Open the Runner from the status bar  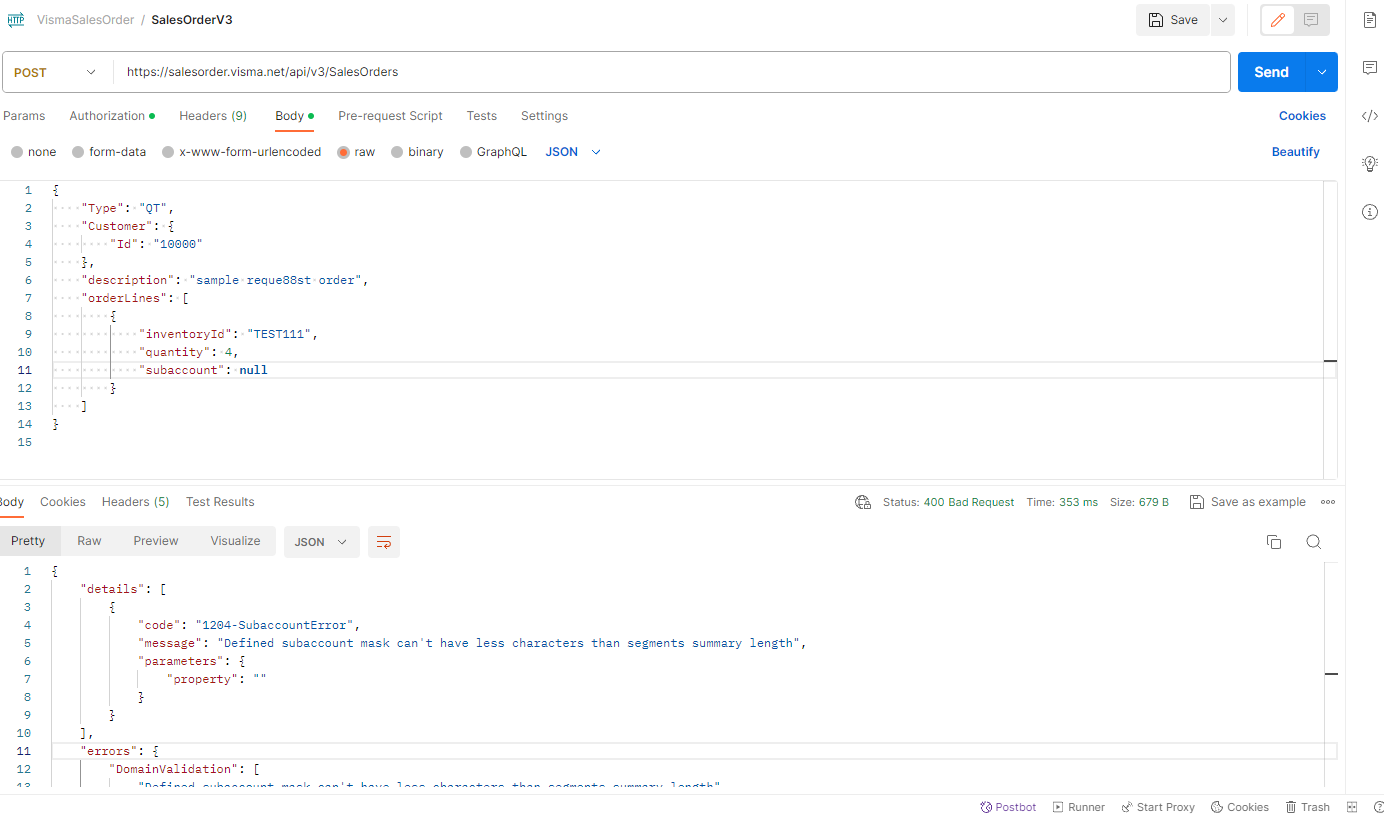click(x=1078, y=807)
